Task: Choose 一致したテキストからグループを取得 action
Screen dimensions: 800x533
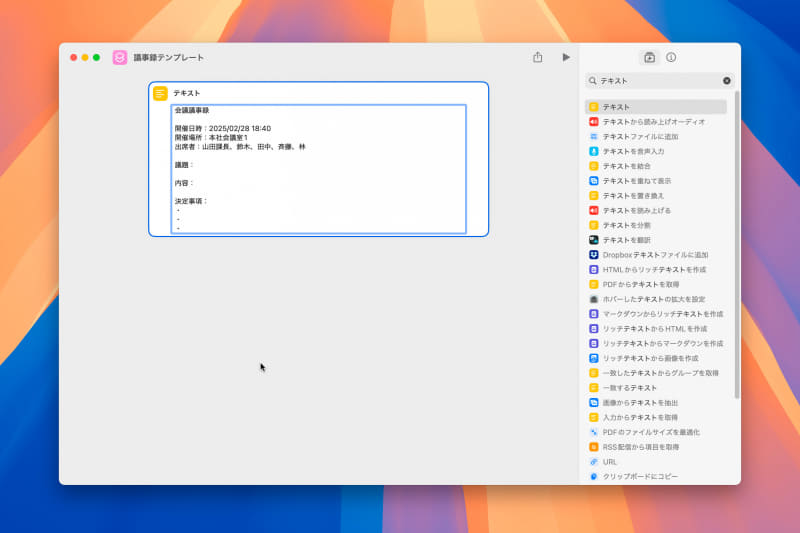Action: pyautogui.click(x=656, y=373)
